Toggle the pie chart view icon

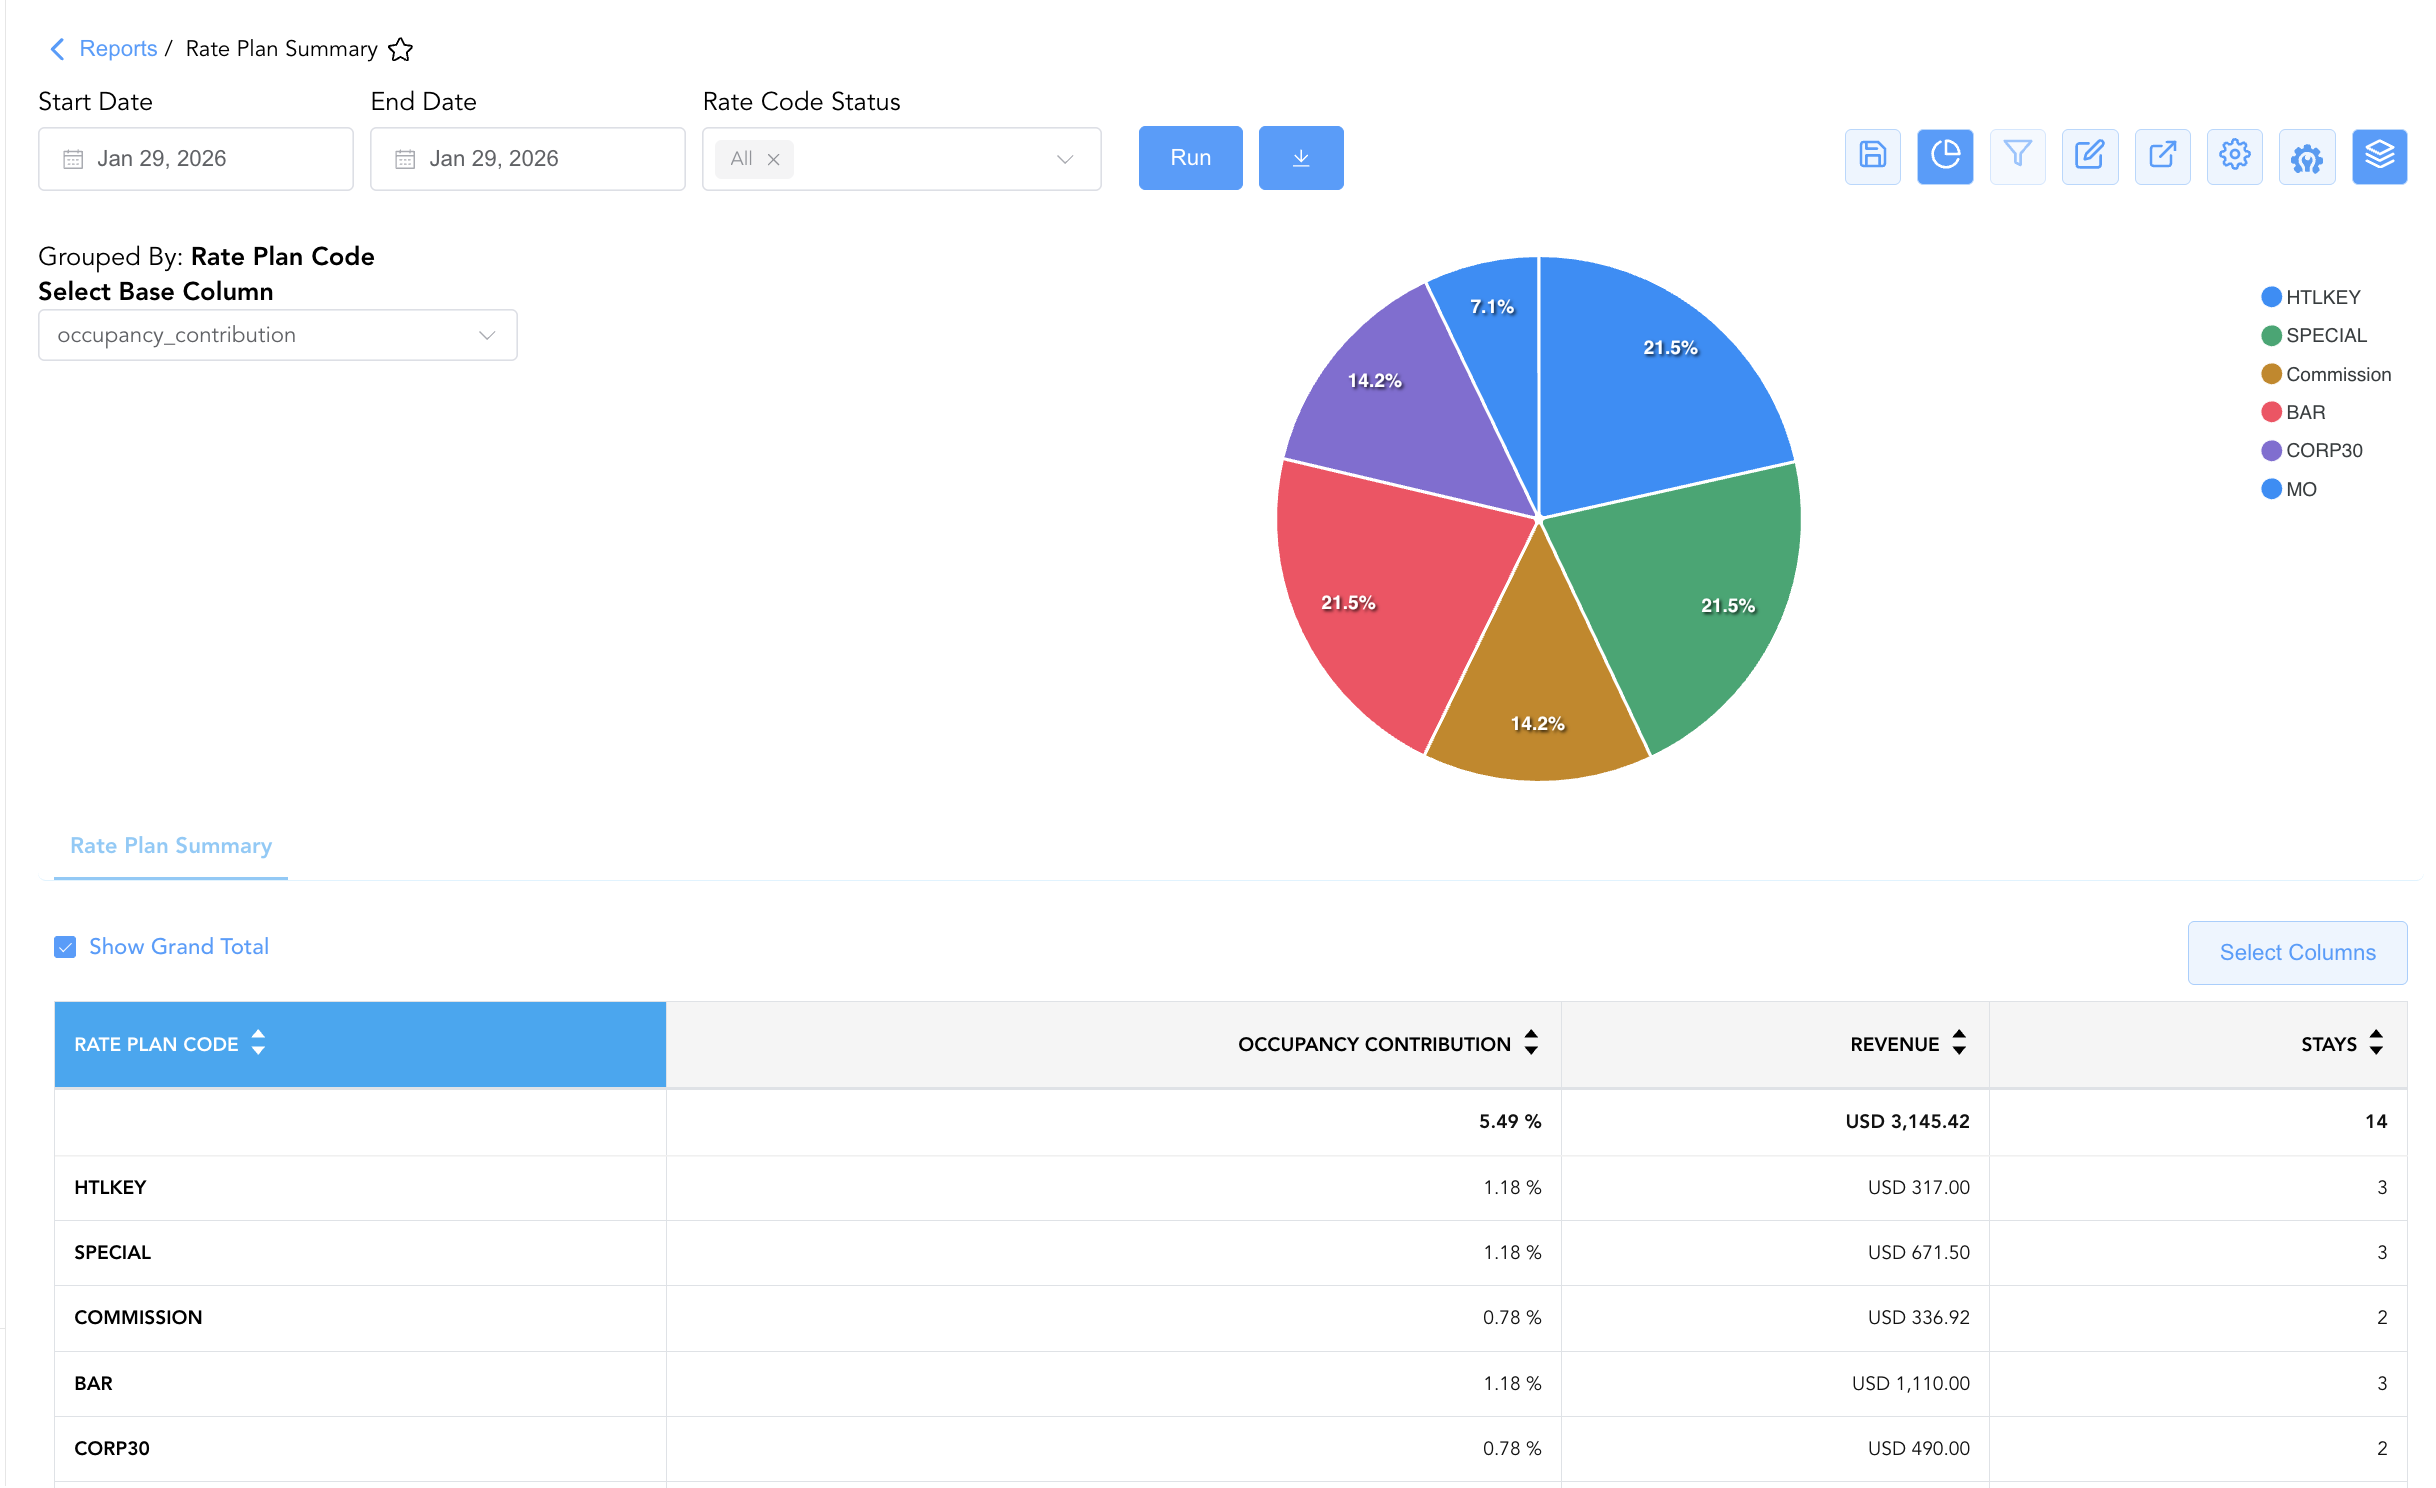click(1944, 157)
